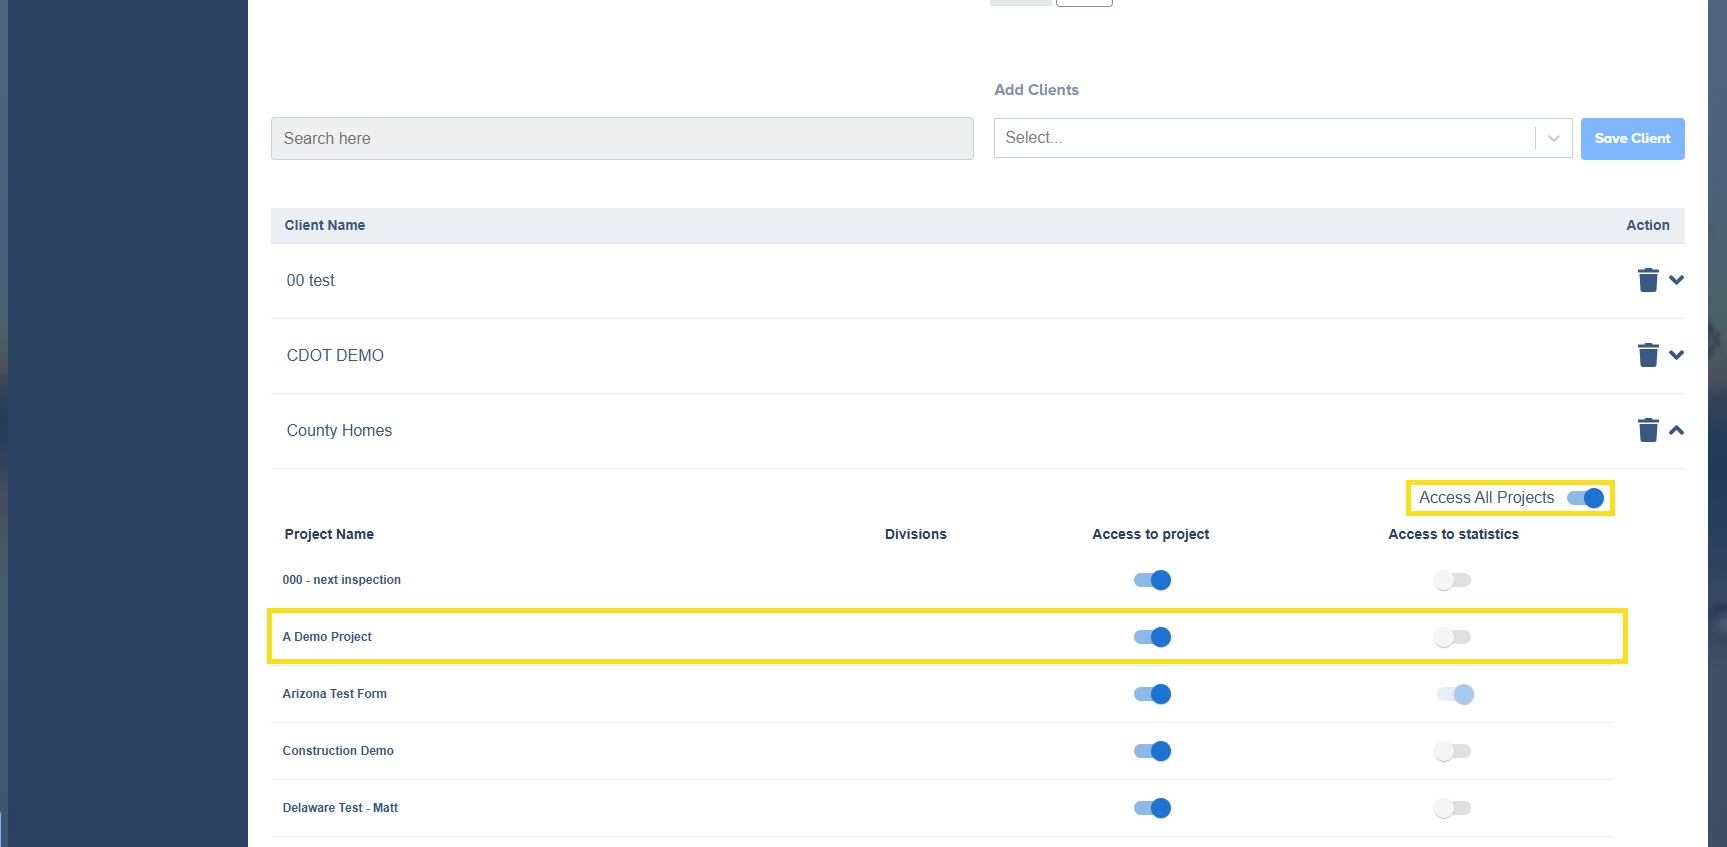The height and width of the screenshot is (847, 1727).
Task: Delete the CDOT DEMO client
Action: [x=1647, y=355]
